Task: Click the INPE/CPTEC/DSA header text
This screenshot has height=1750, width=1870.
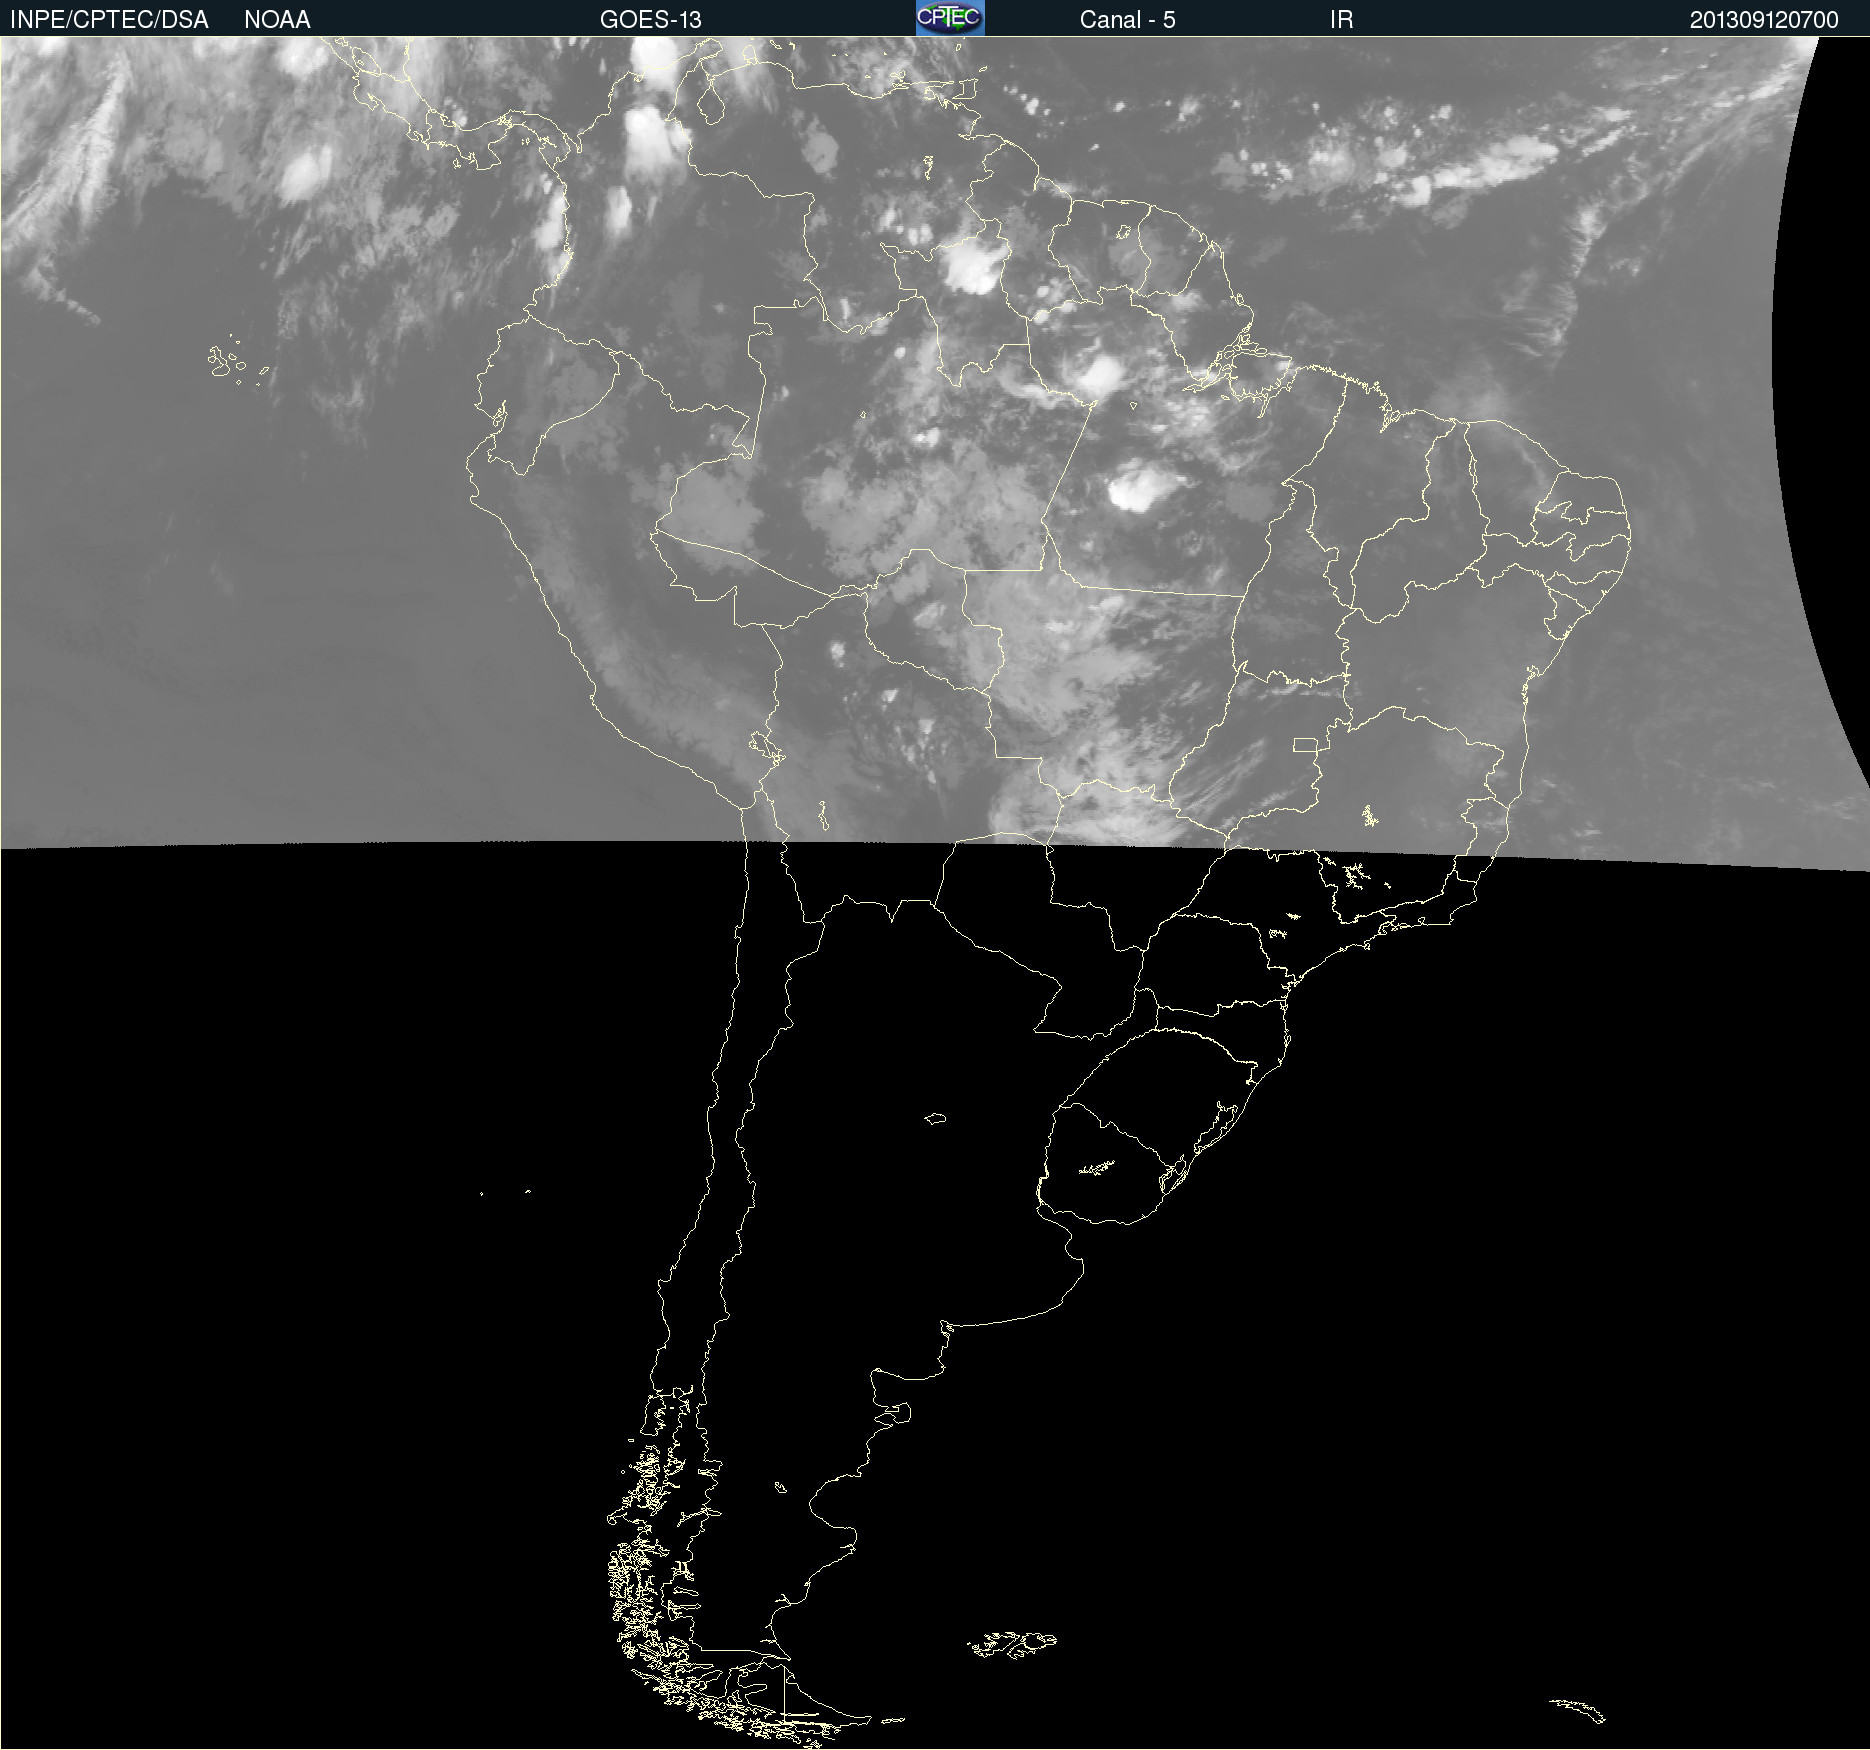Action: (109, 20)
